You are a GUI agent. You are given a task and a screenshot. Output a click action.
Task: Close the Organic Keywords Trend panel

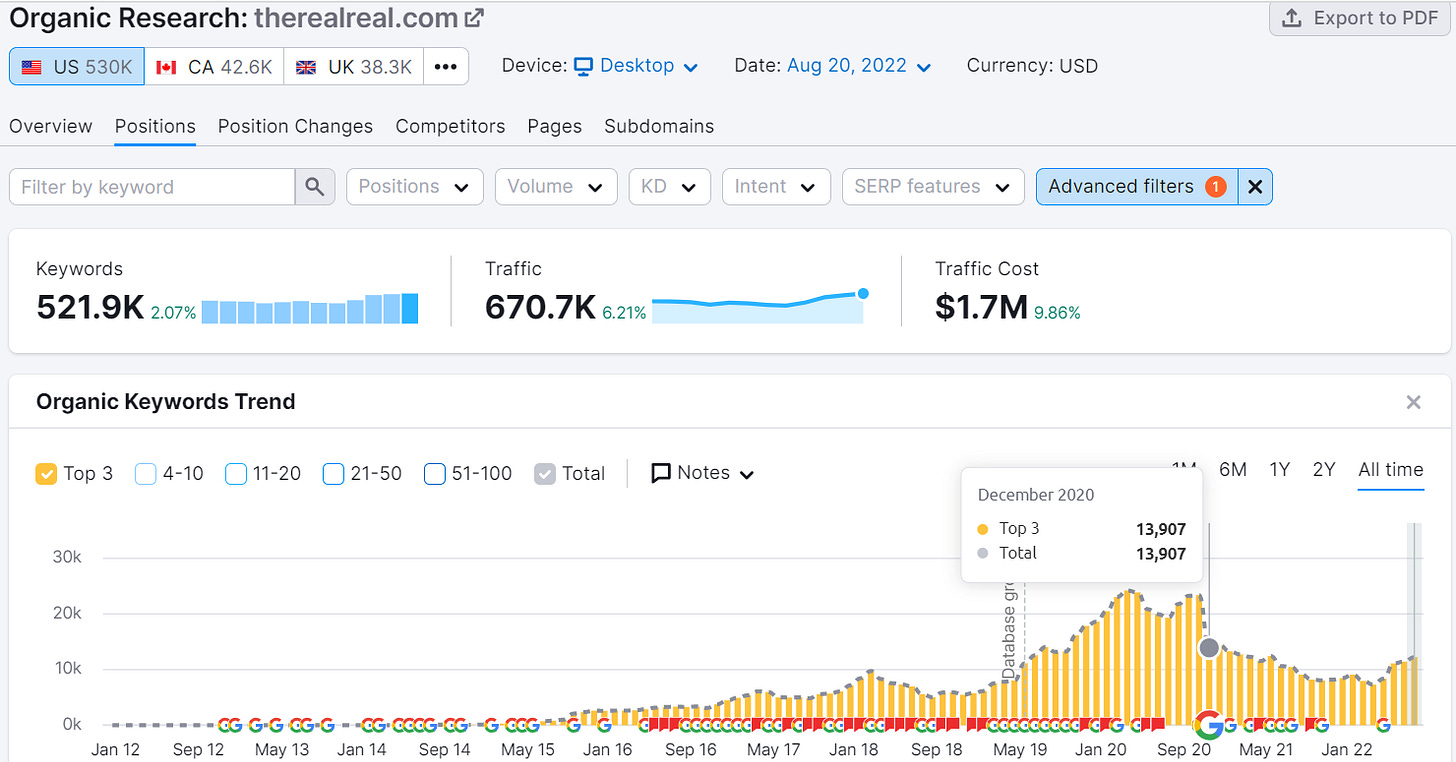1413,402
